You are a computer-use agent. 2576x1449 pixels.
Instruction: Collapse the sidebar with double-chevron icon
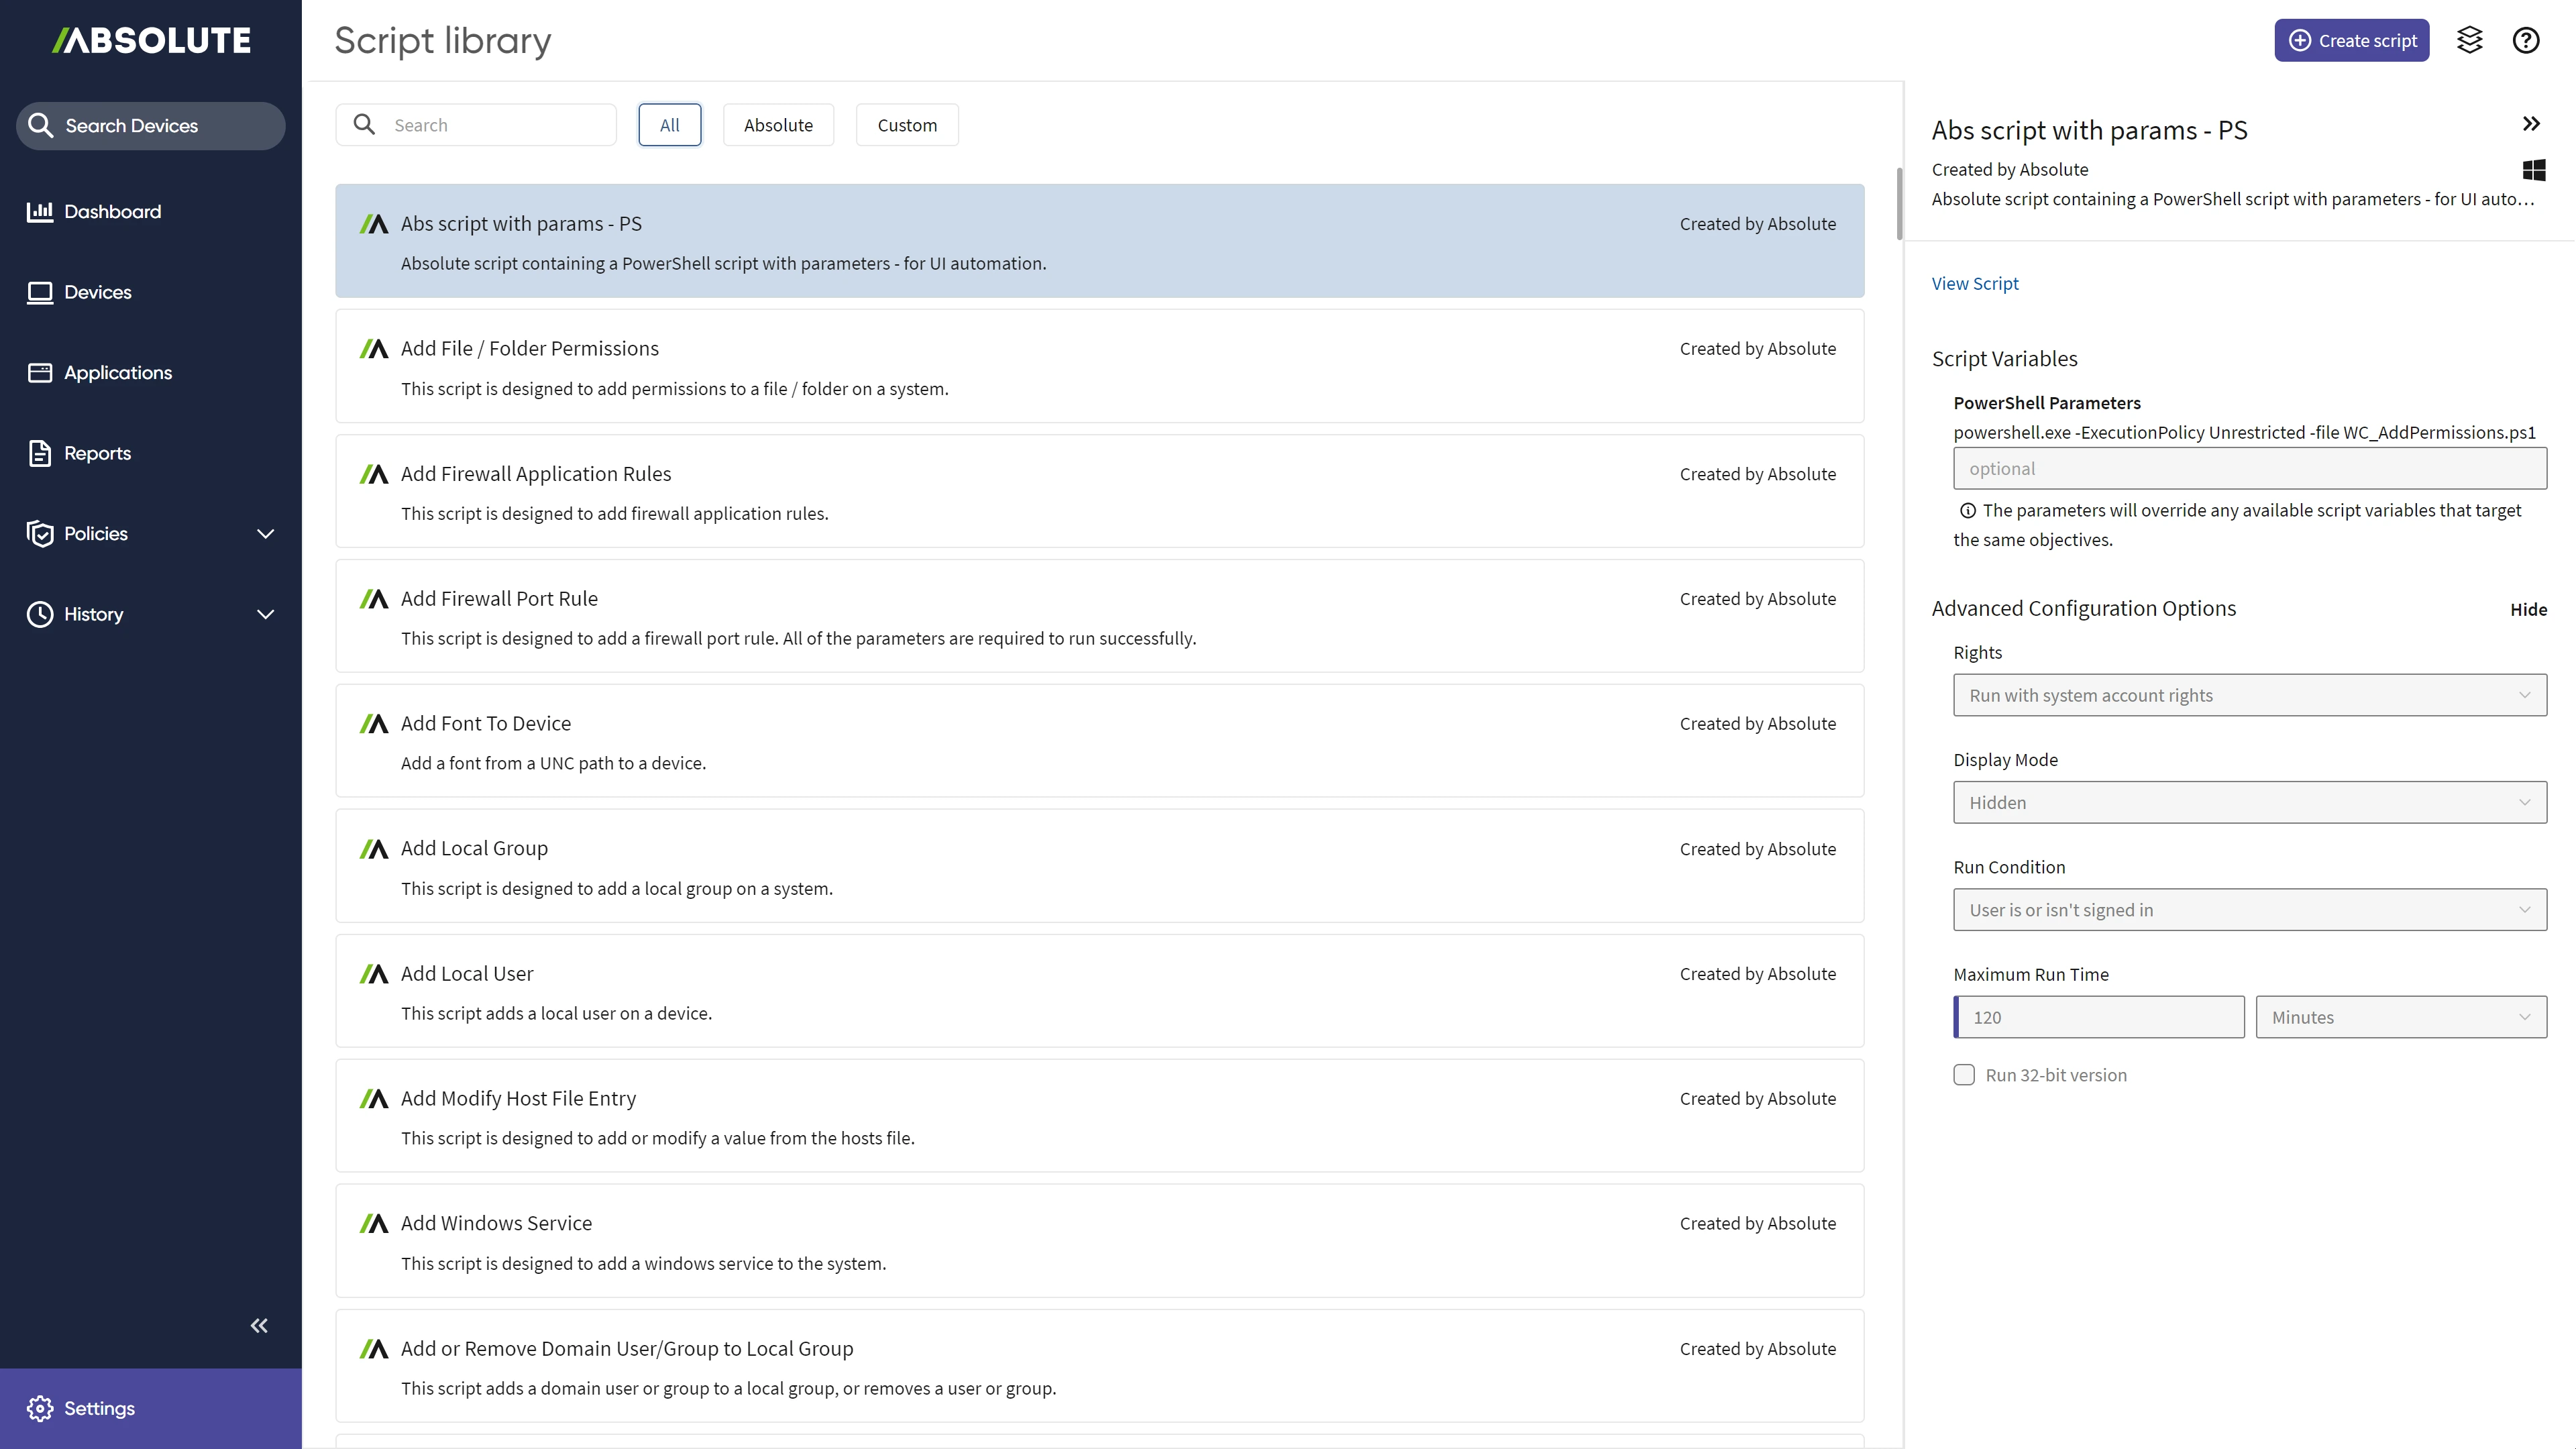point(259,1325)
